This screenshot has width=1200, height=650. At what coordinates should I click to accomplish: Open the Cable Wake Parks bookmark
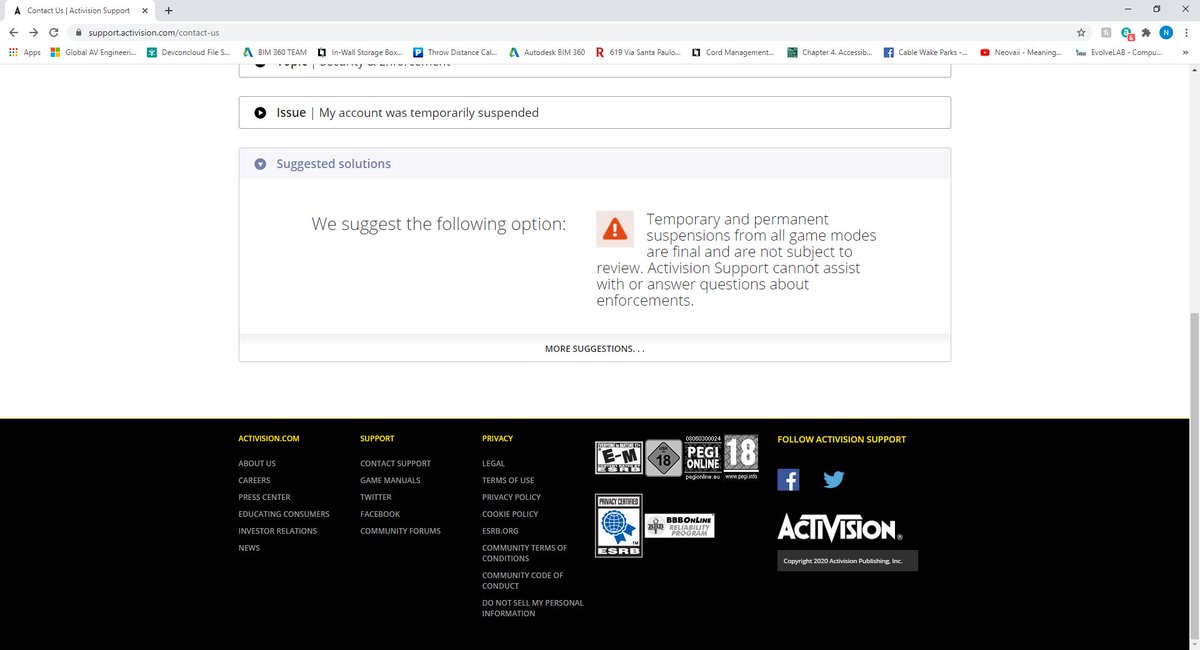pyautogui.click(x=925, y=52)
